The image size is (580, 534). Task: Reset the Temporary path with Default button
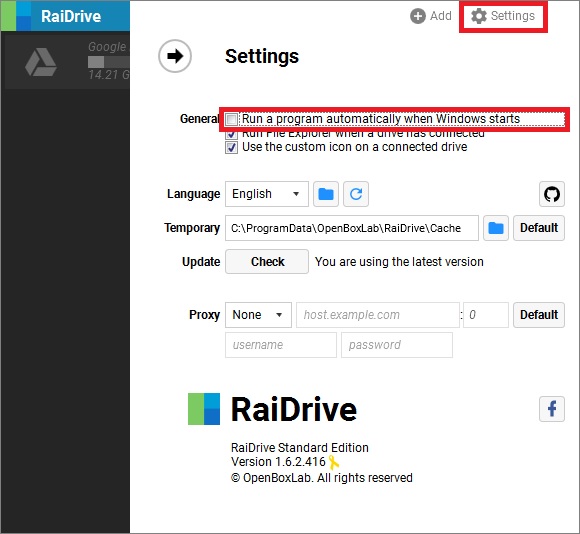(x=539, y=228)
